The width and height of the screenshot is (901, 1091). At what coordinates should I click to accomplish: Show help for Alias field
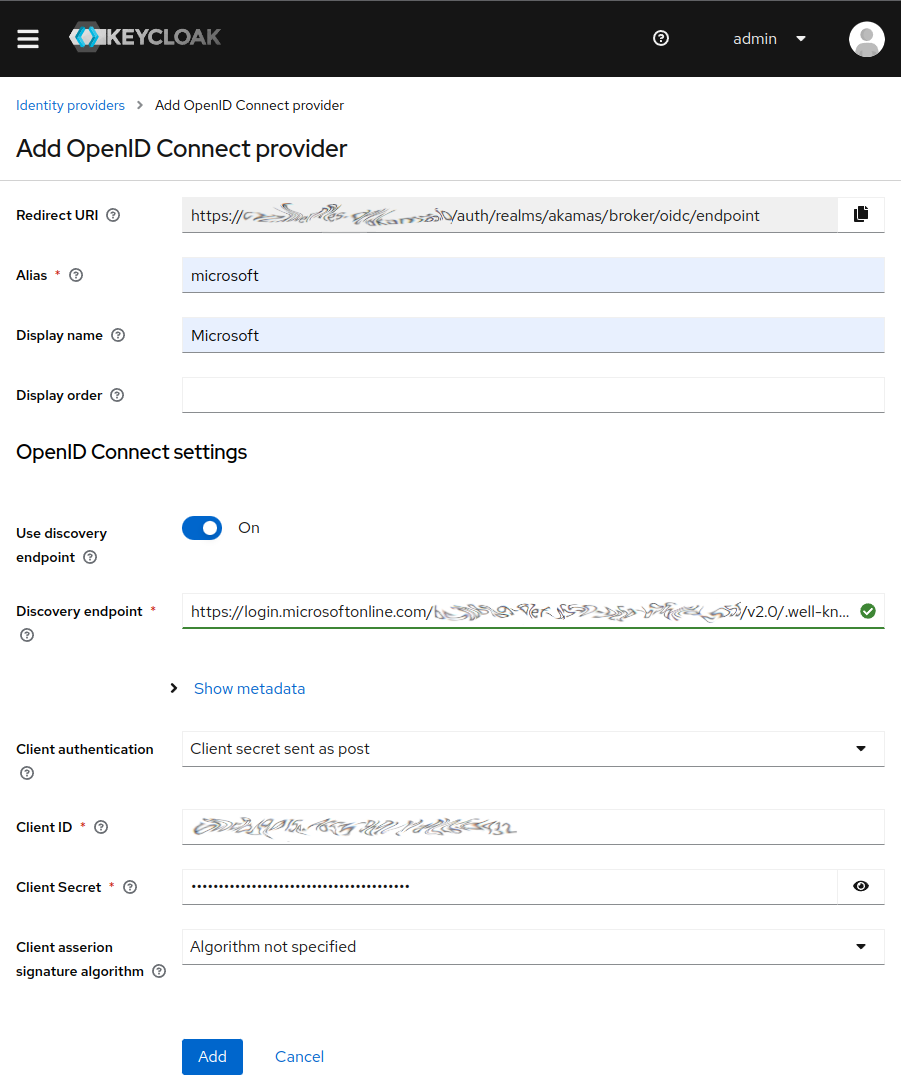coord(76,275)
